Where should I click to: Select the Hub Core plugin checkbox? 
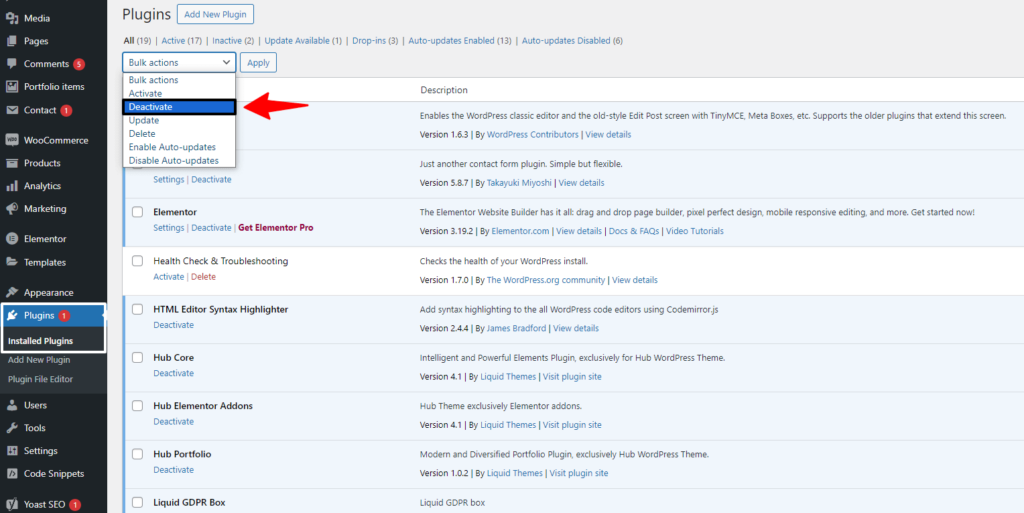(x=138, y=358)
